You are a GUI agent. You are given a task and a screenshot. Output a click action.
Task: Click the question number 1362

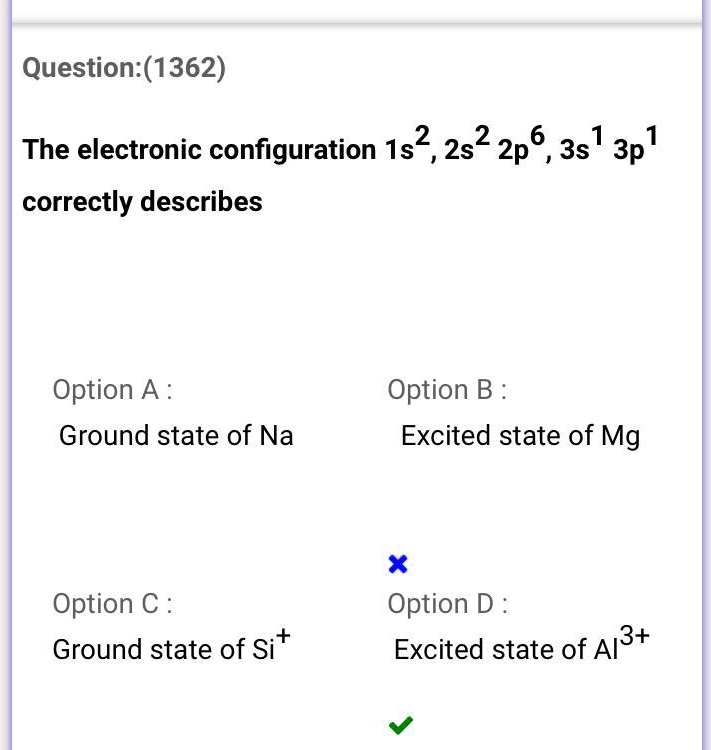(x=185, y=68)
